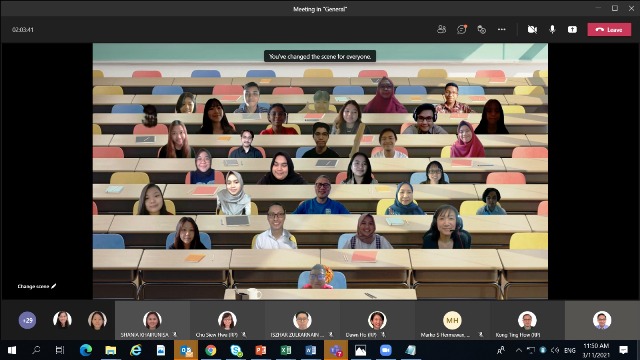The height and width of the screenshot is (360, 640).
Task: Maximize the Teams meeting window
Action: [615, 8]
